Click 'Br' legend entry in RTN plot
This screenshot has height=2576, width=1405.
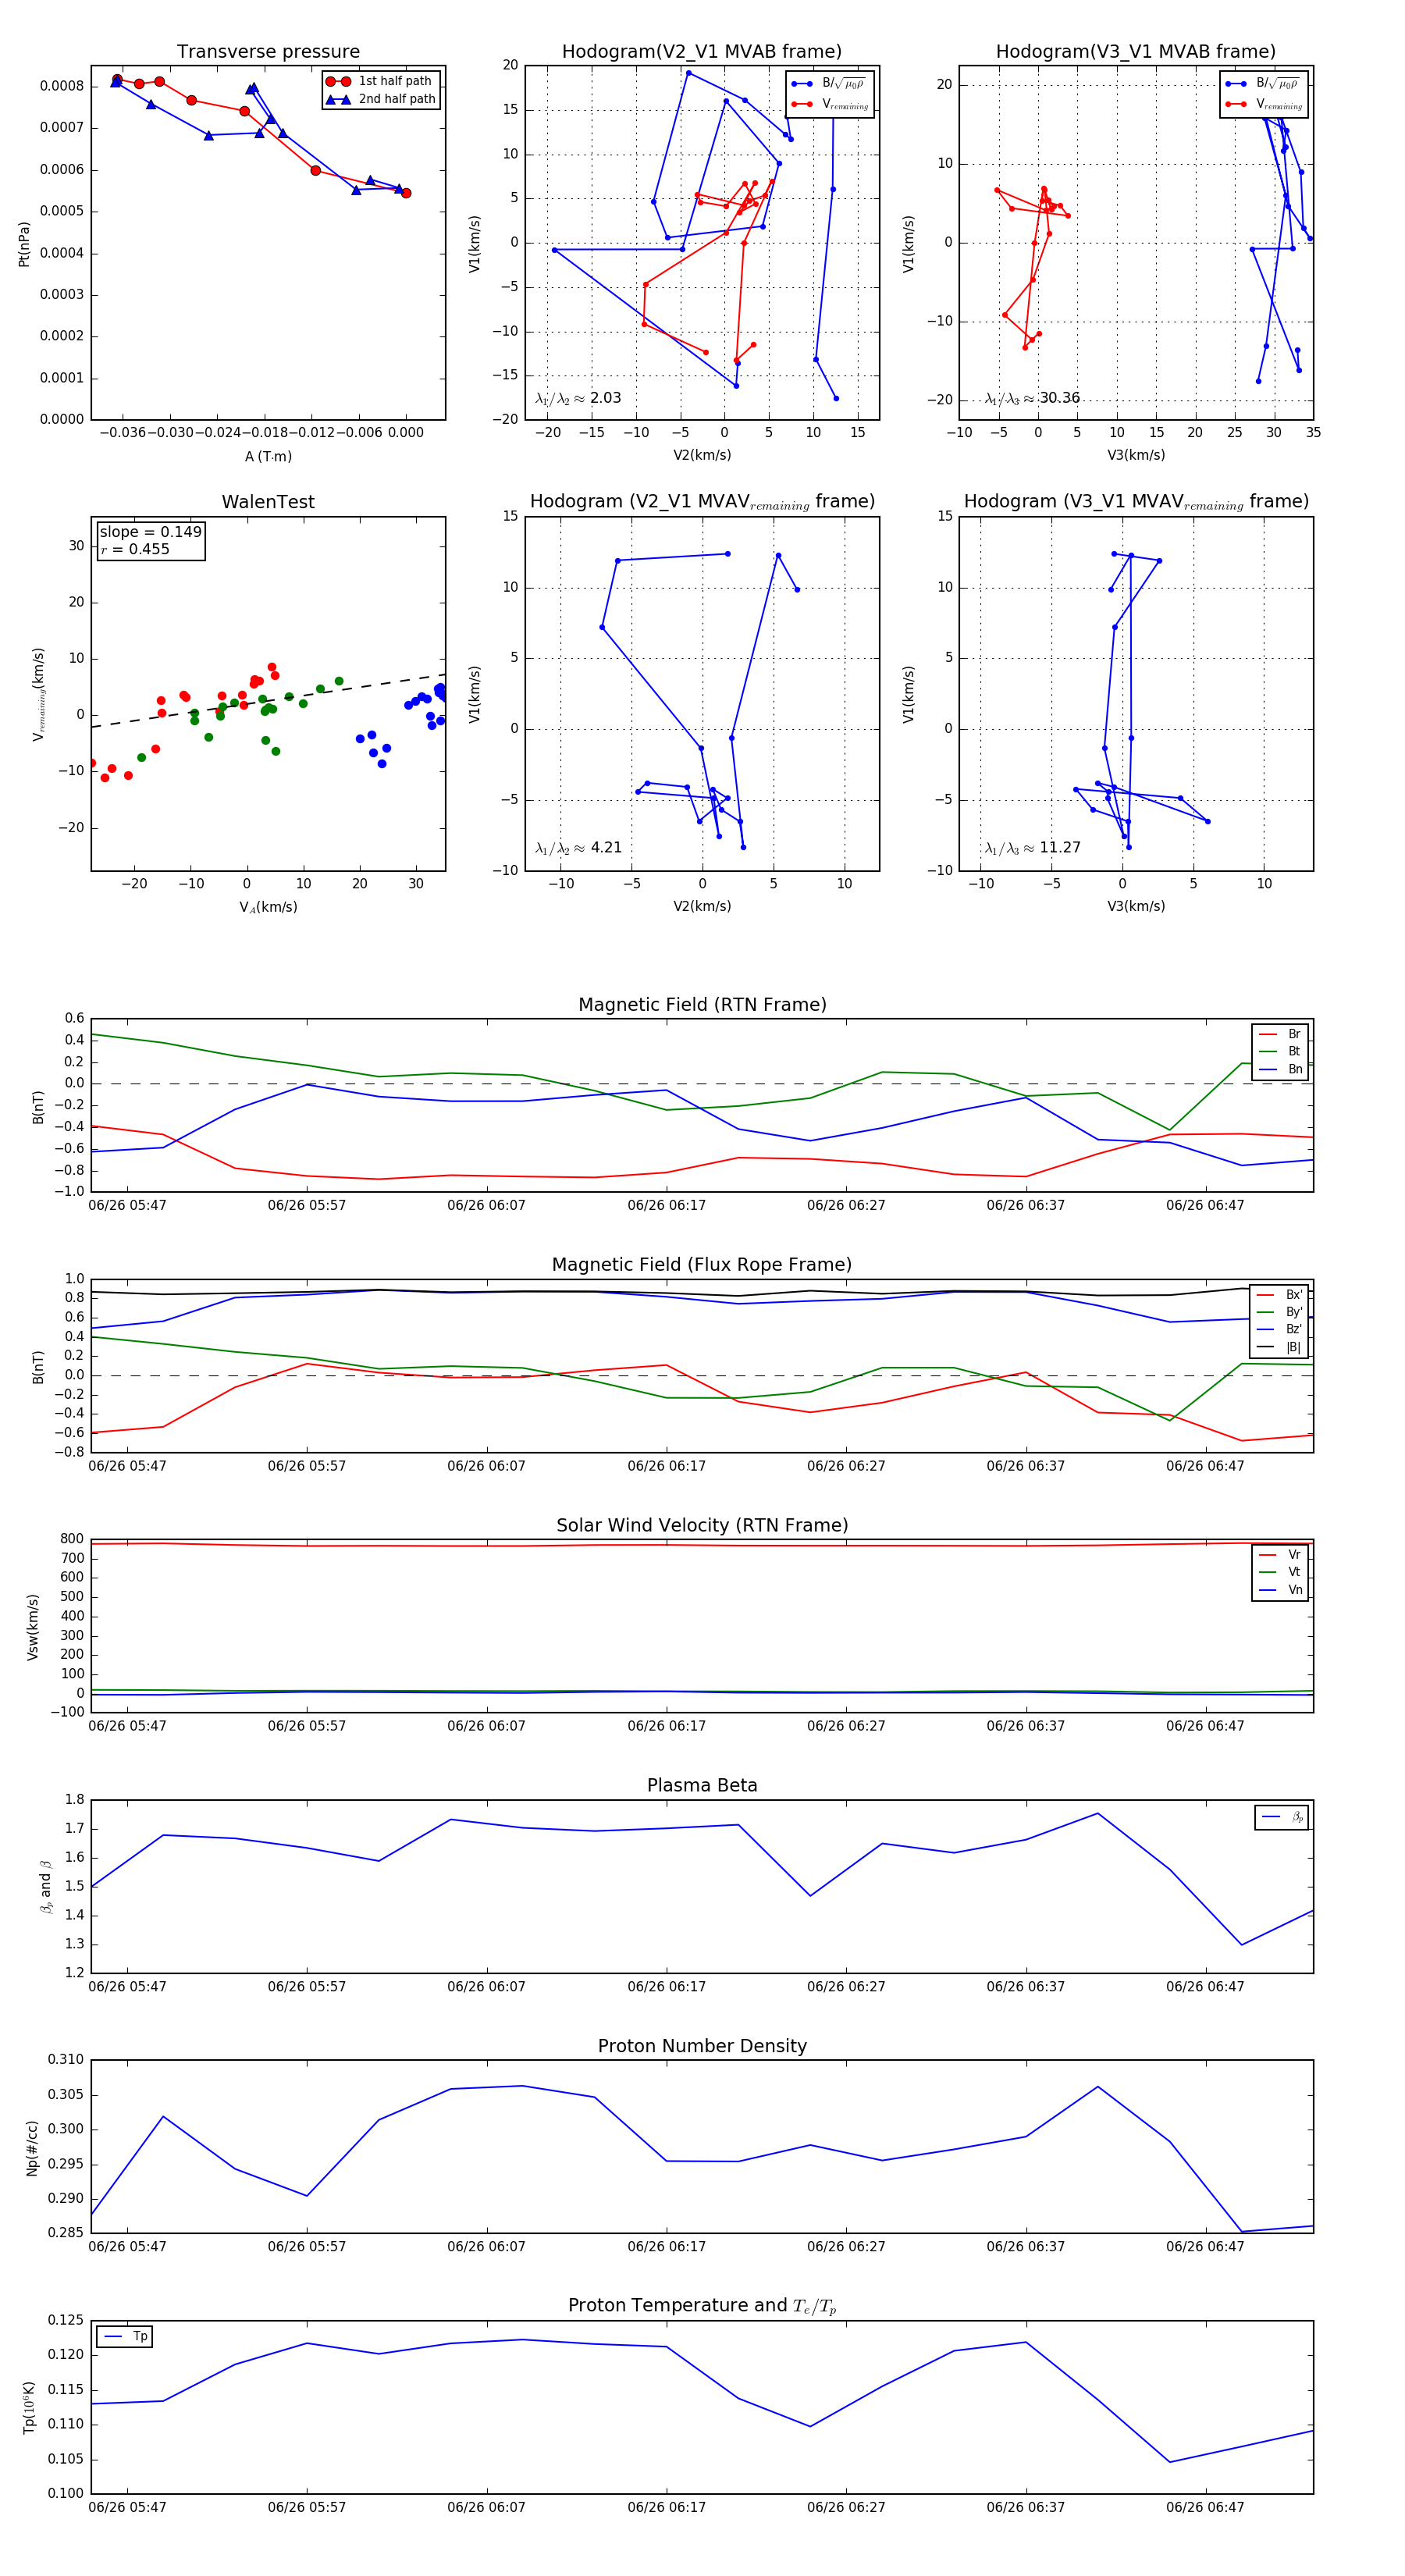[1281, 1034]
